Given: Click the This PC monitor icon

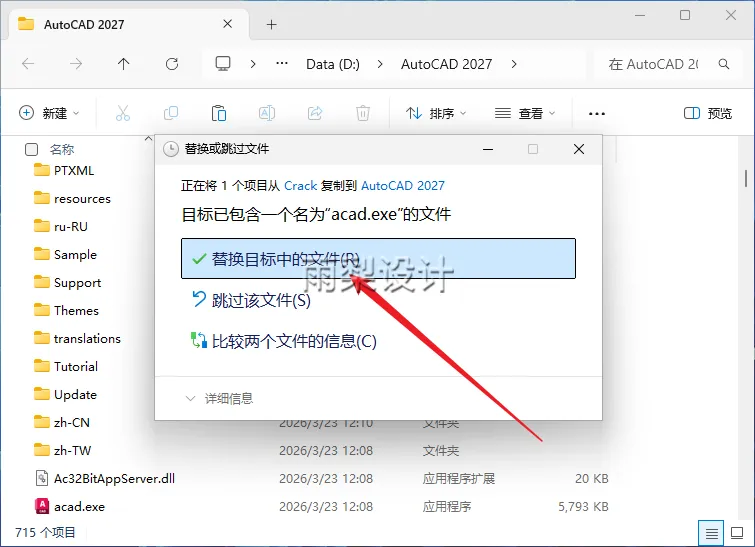Looking at the screenshot, I should point(222,64).
